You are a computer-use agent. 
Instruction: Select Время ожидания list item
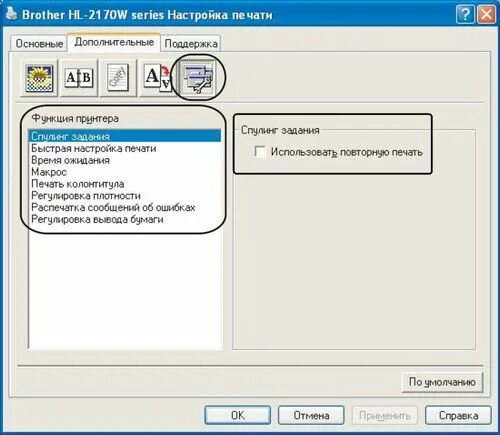[125, 160]
